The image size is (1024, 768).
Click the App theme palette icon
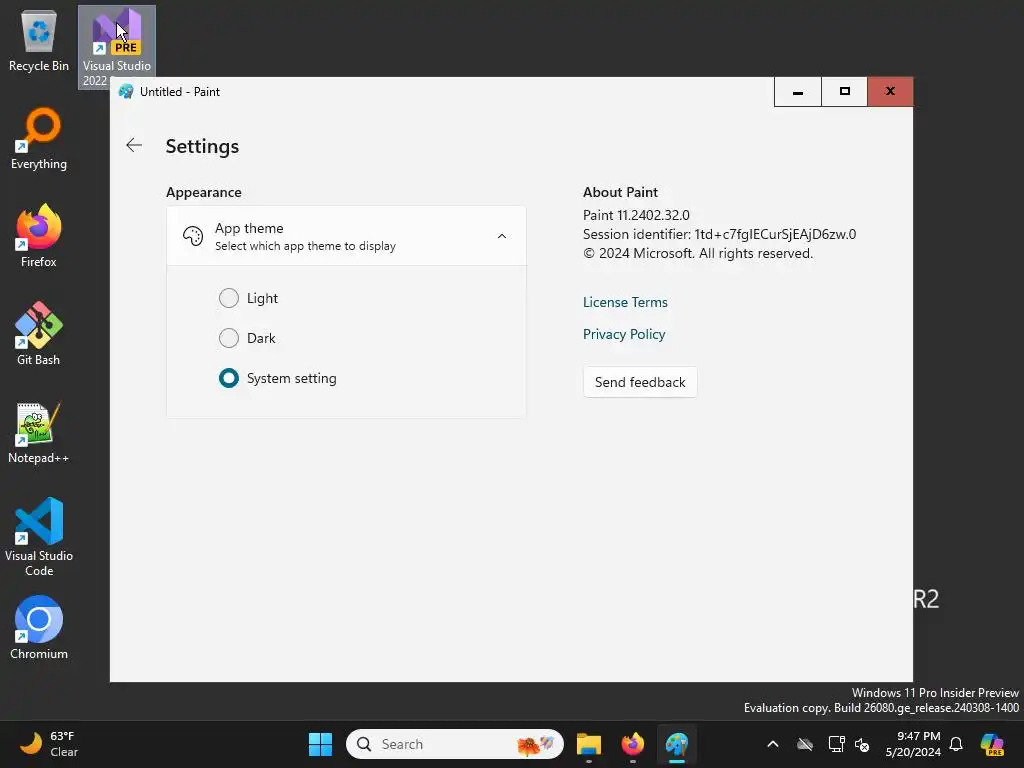193,236
